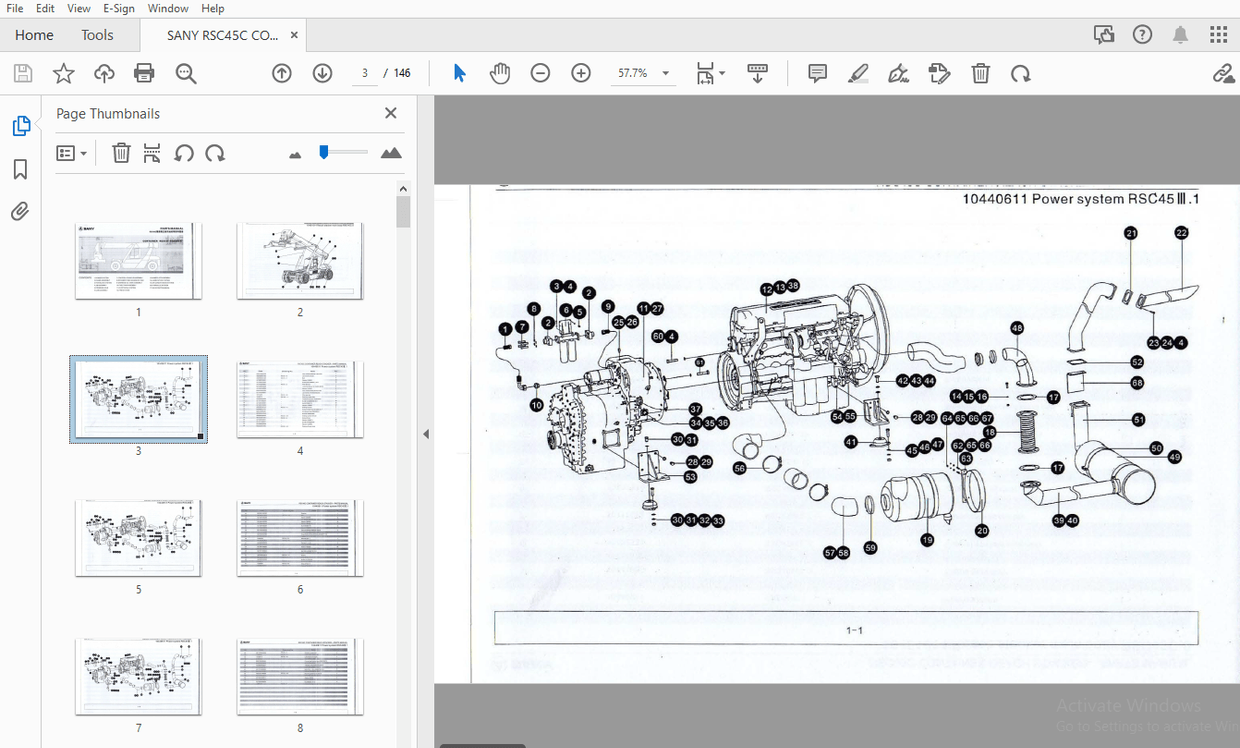Toggle the Page Thumbnails panel icon
The image size is (1240, 748).
(x=20, y=126)
